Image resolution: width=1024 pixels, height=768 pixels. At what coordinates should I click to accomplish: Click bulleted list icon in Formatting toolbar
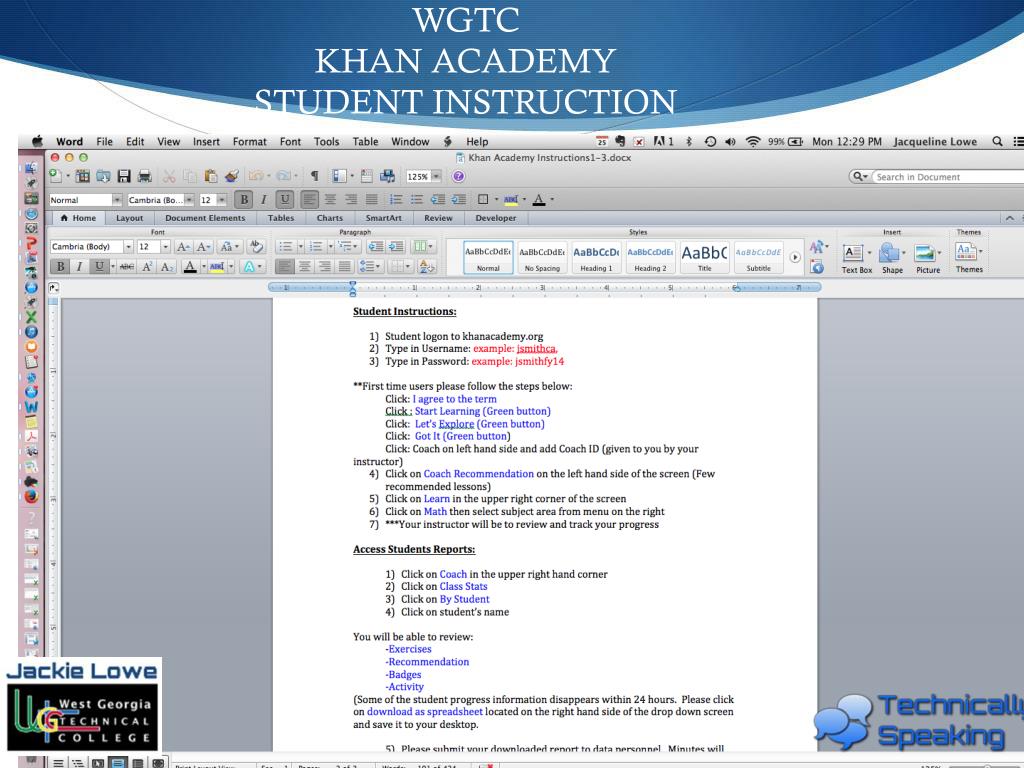(x=417, y=199)
